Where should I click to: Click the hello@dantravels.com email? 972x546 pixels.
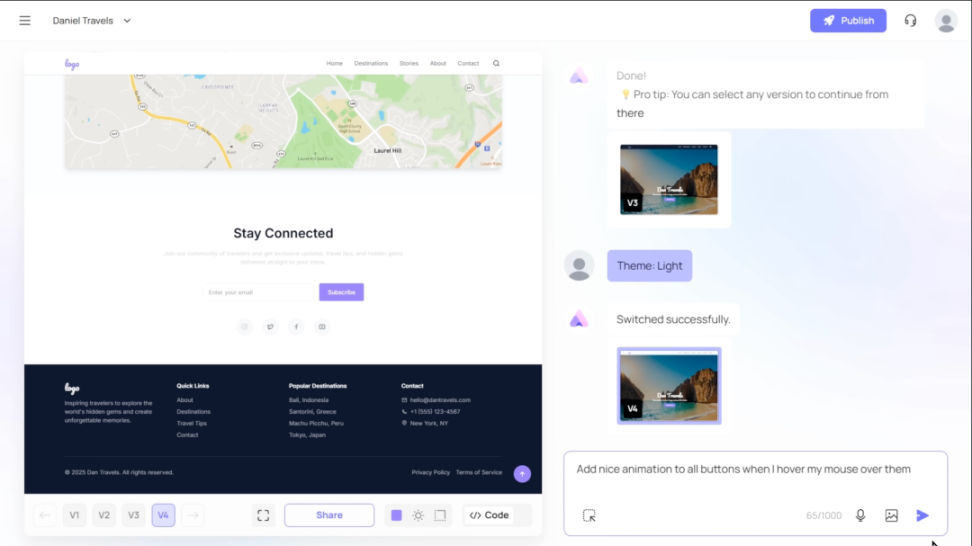click(x=440, y=400)
